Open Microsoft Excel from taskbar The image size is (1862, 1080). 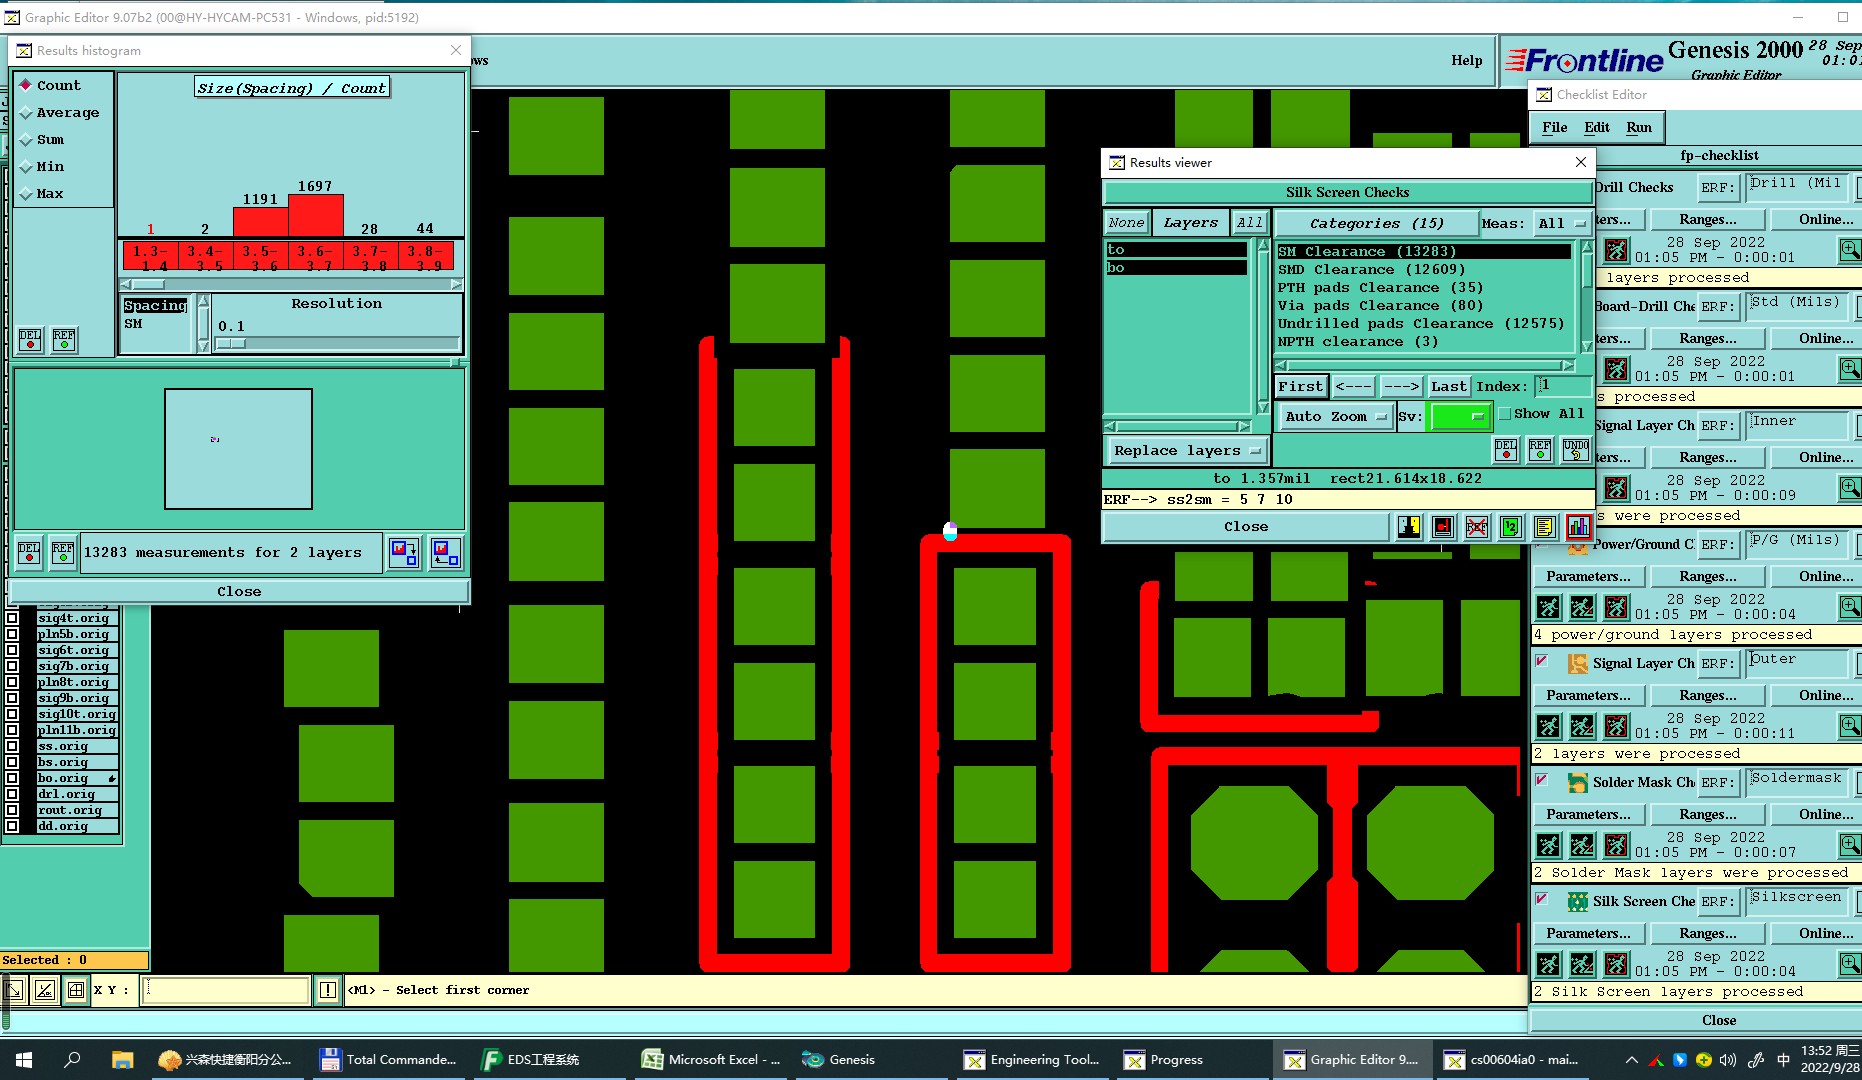click(x=712, y=1060)
